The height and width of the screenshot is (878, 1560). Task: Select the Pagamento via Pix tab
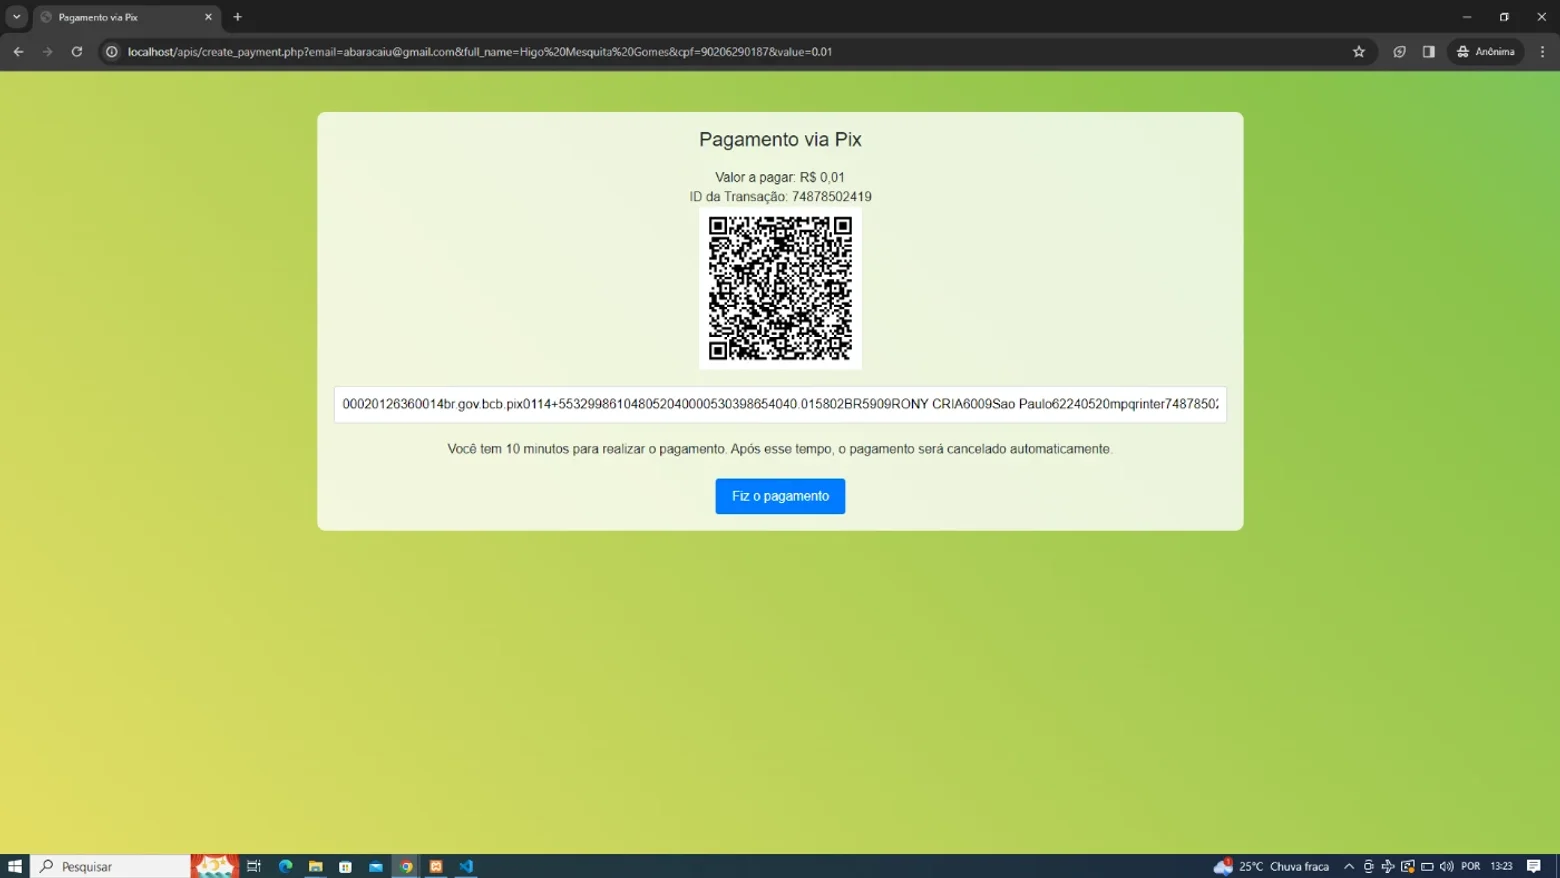pyautogui.click(x=126, y=17)
